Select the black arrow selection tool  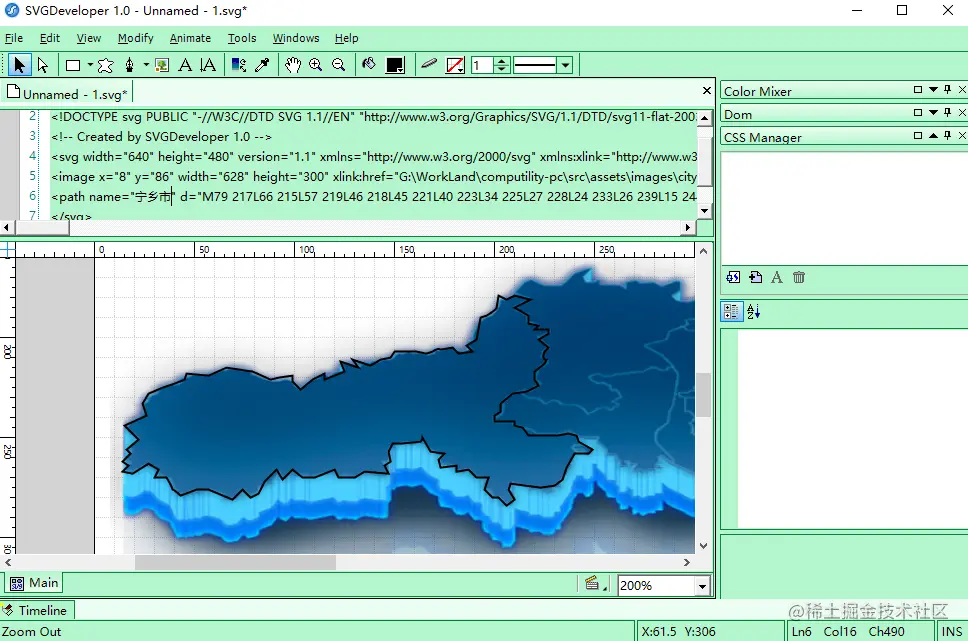(19, 65)
